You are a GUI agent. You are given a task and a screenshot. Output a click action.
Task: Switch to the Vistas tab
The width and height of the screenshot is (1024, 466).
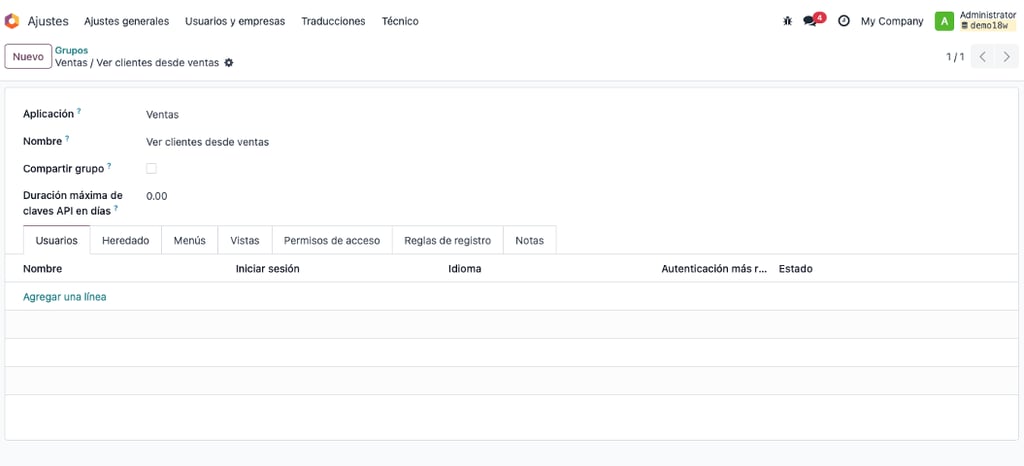pos(245,240)
